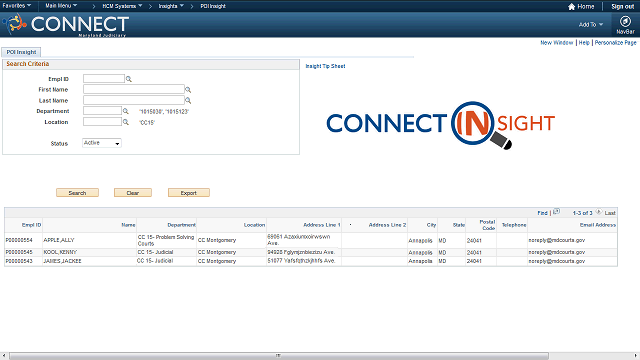This screenshot has height=360, width=640.
Task: Sort by the Address Line 1 column header
Action: click(322, 225)
